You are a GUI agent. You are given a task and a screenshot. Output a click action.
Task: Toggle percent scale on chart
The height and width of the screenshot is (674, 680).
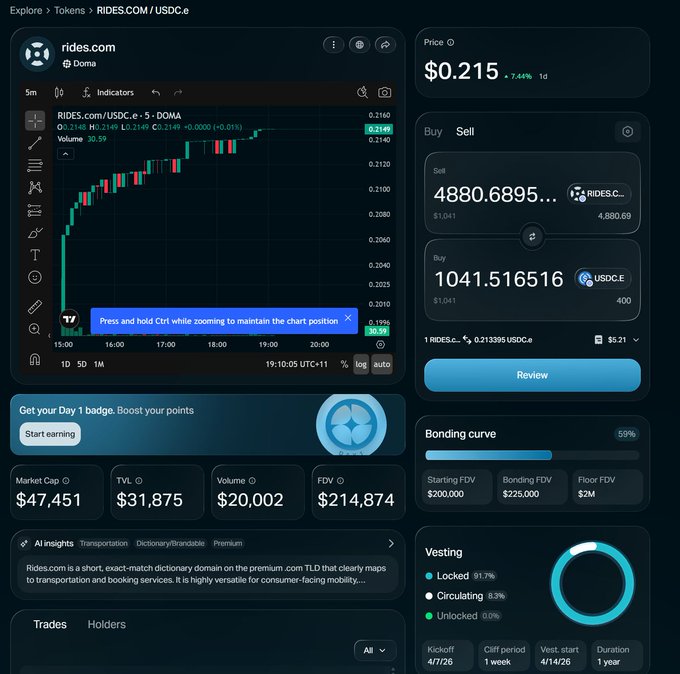(344, 364)
